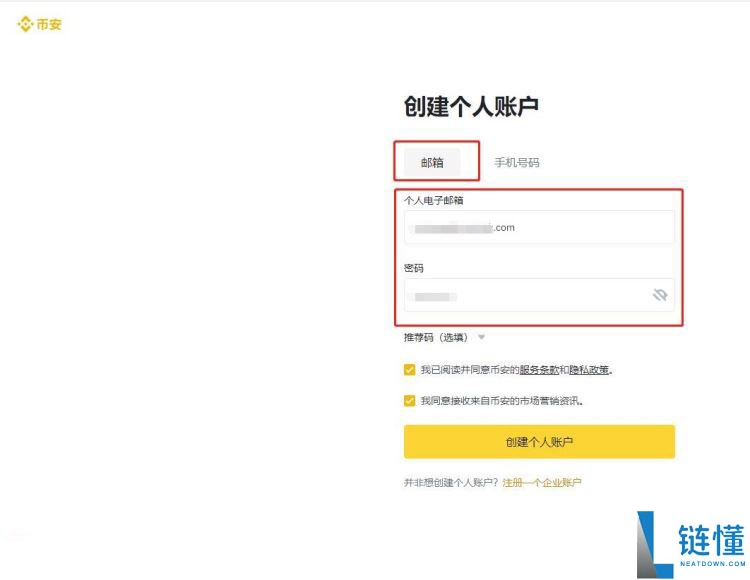Screen dimensions: 750x580
Task: Focus the 个人电子邮箱 email input field
Action: point(539,228)
